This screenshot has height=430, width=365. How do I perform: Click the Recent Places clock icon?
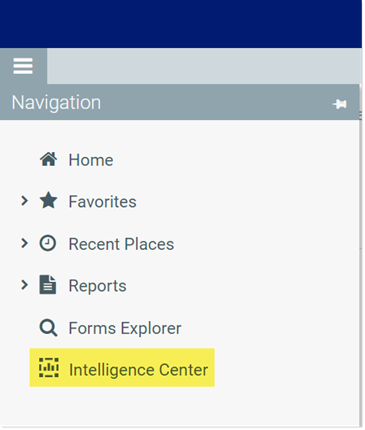point(48,243)
